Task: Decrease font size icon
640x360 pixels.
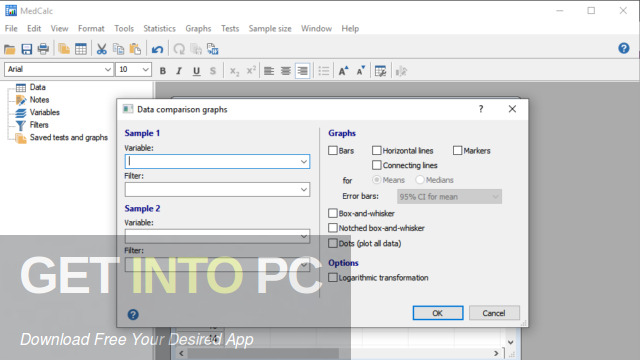Action: [x=360, y=71]
